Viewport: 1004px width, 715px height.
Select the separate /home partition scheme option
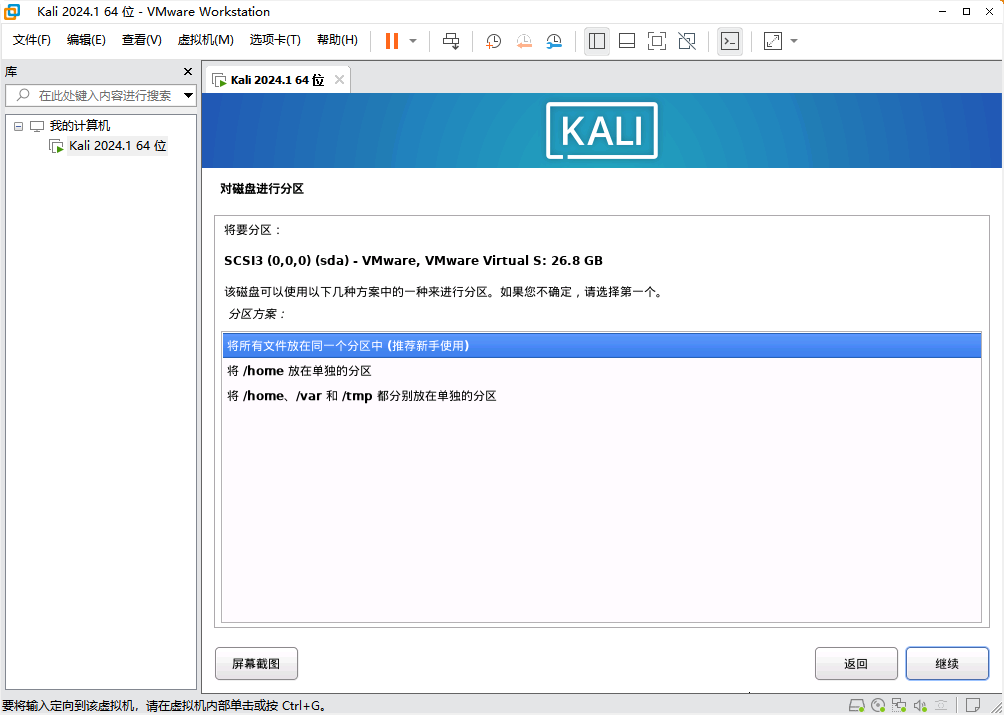300,371
